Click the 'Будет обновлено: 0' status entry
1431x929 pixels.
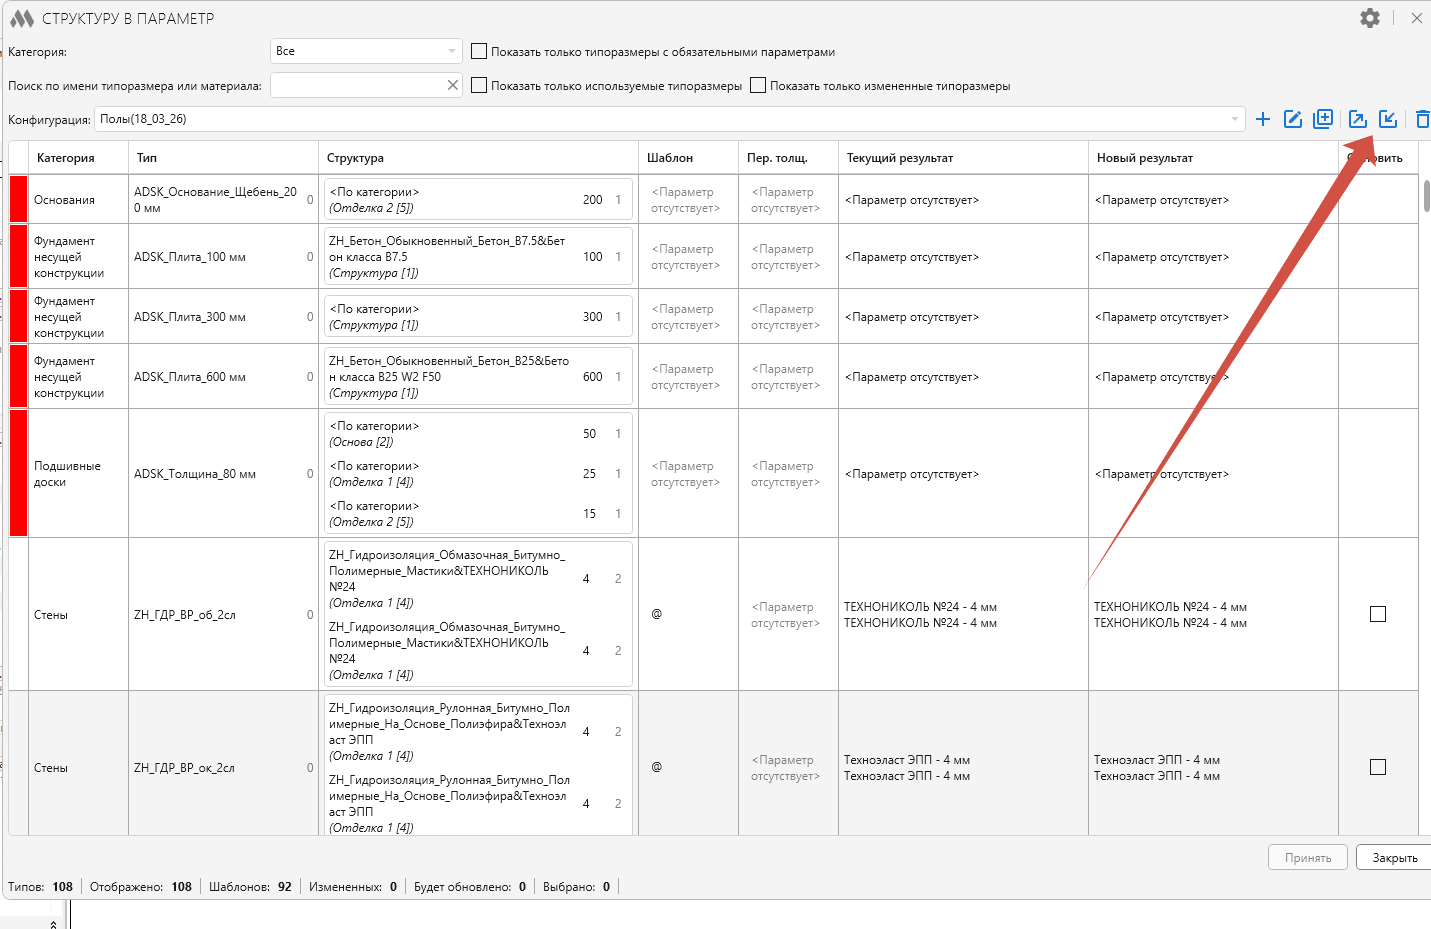[x=470, y=886]
